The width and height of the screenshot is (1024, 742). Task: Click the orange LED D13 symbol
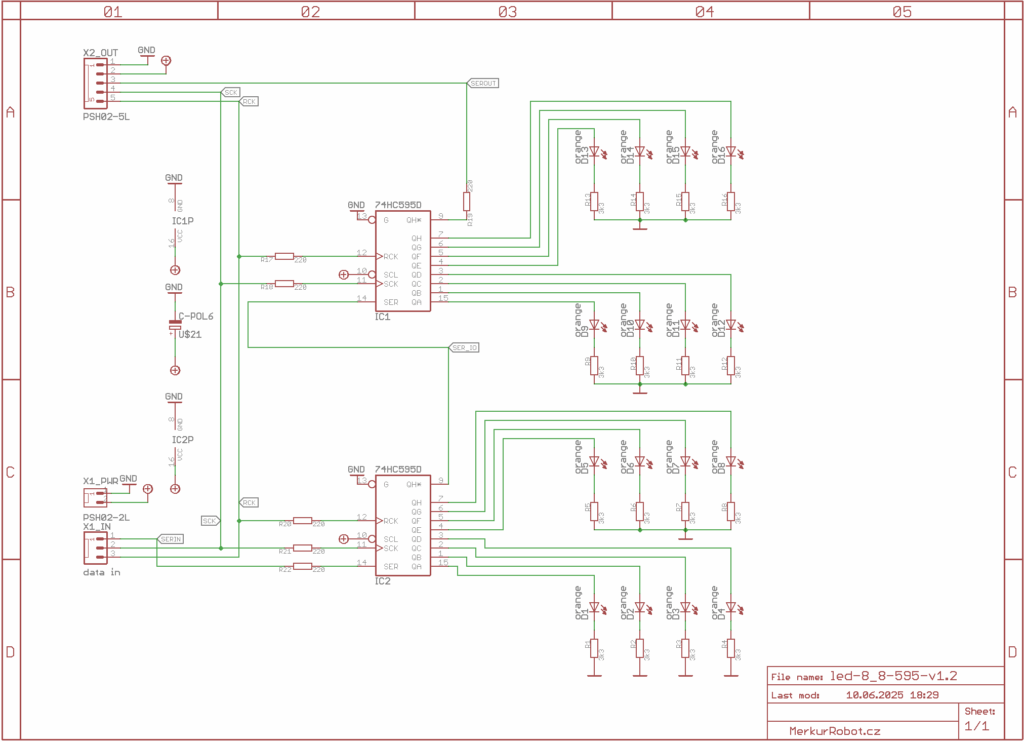tap(594, 153)
